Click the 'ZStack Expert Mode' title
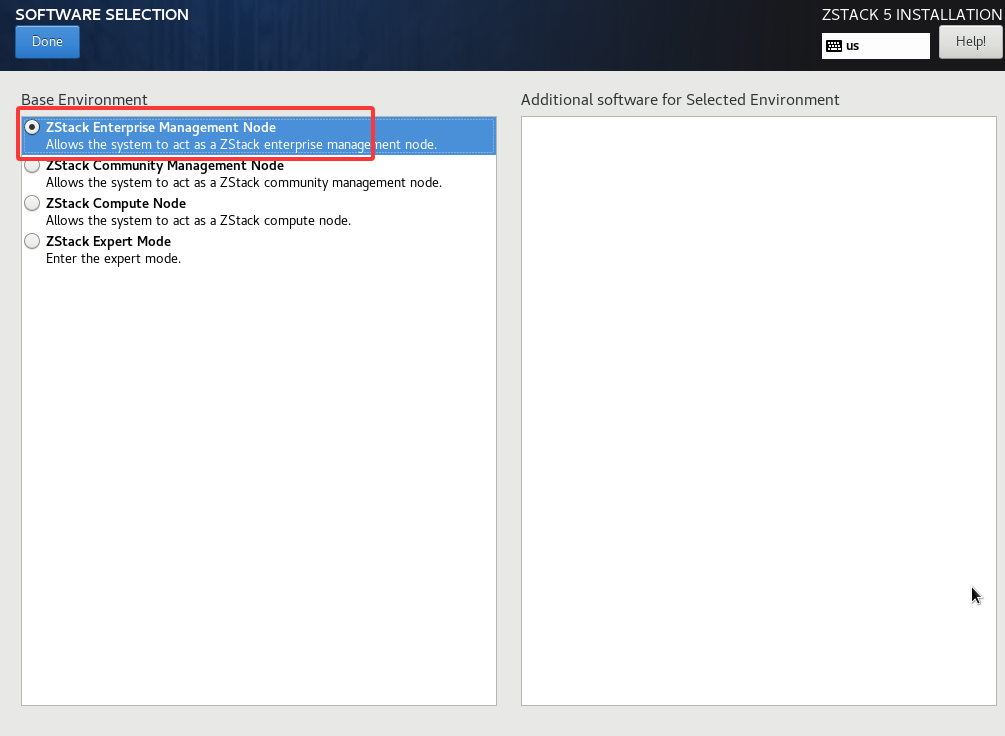The height and width of the screenshot is (736, 1005). pos(108,241)
